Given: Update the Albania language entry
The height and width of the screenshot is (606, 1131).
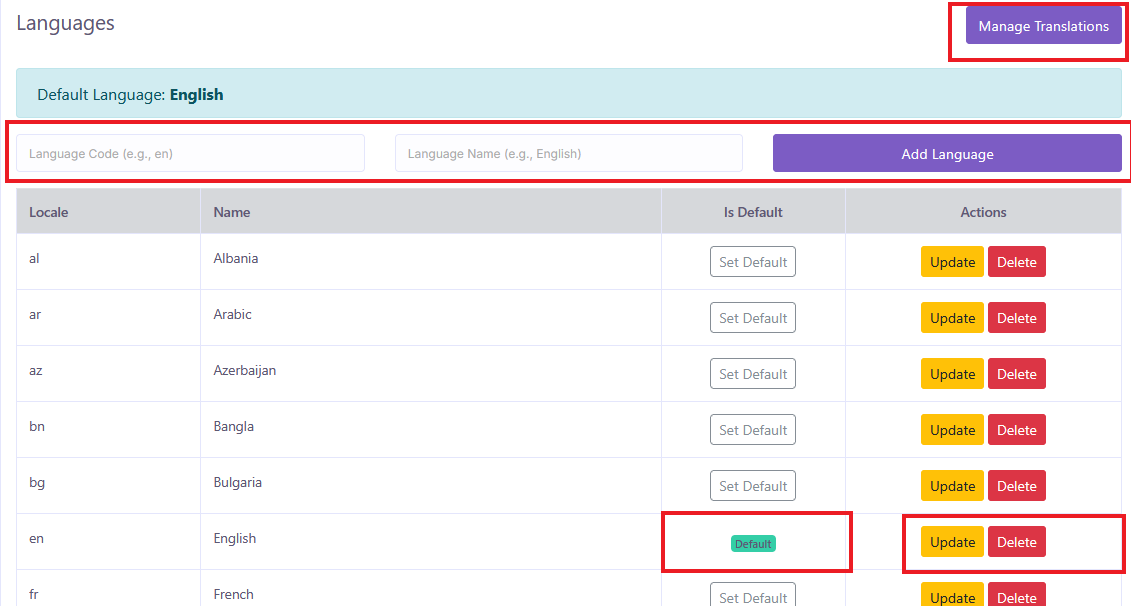Looking at the screenshot, I should pos(952,262).
